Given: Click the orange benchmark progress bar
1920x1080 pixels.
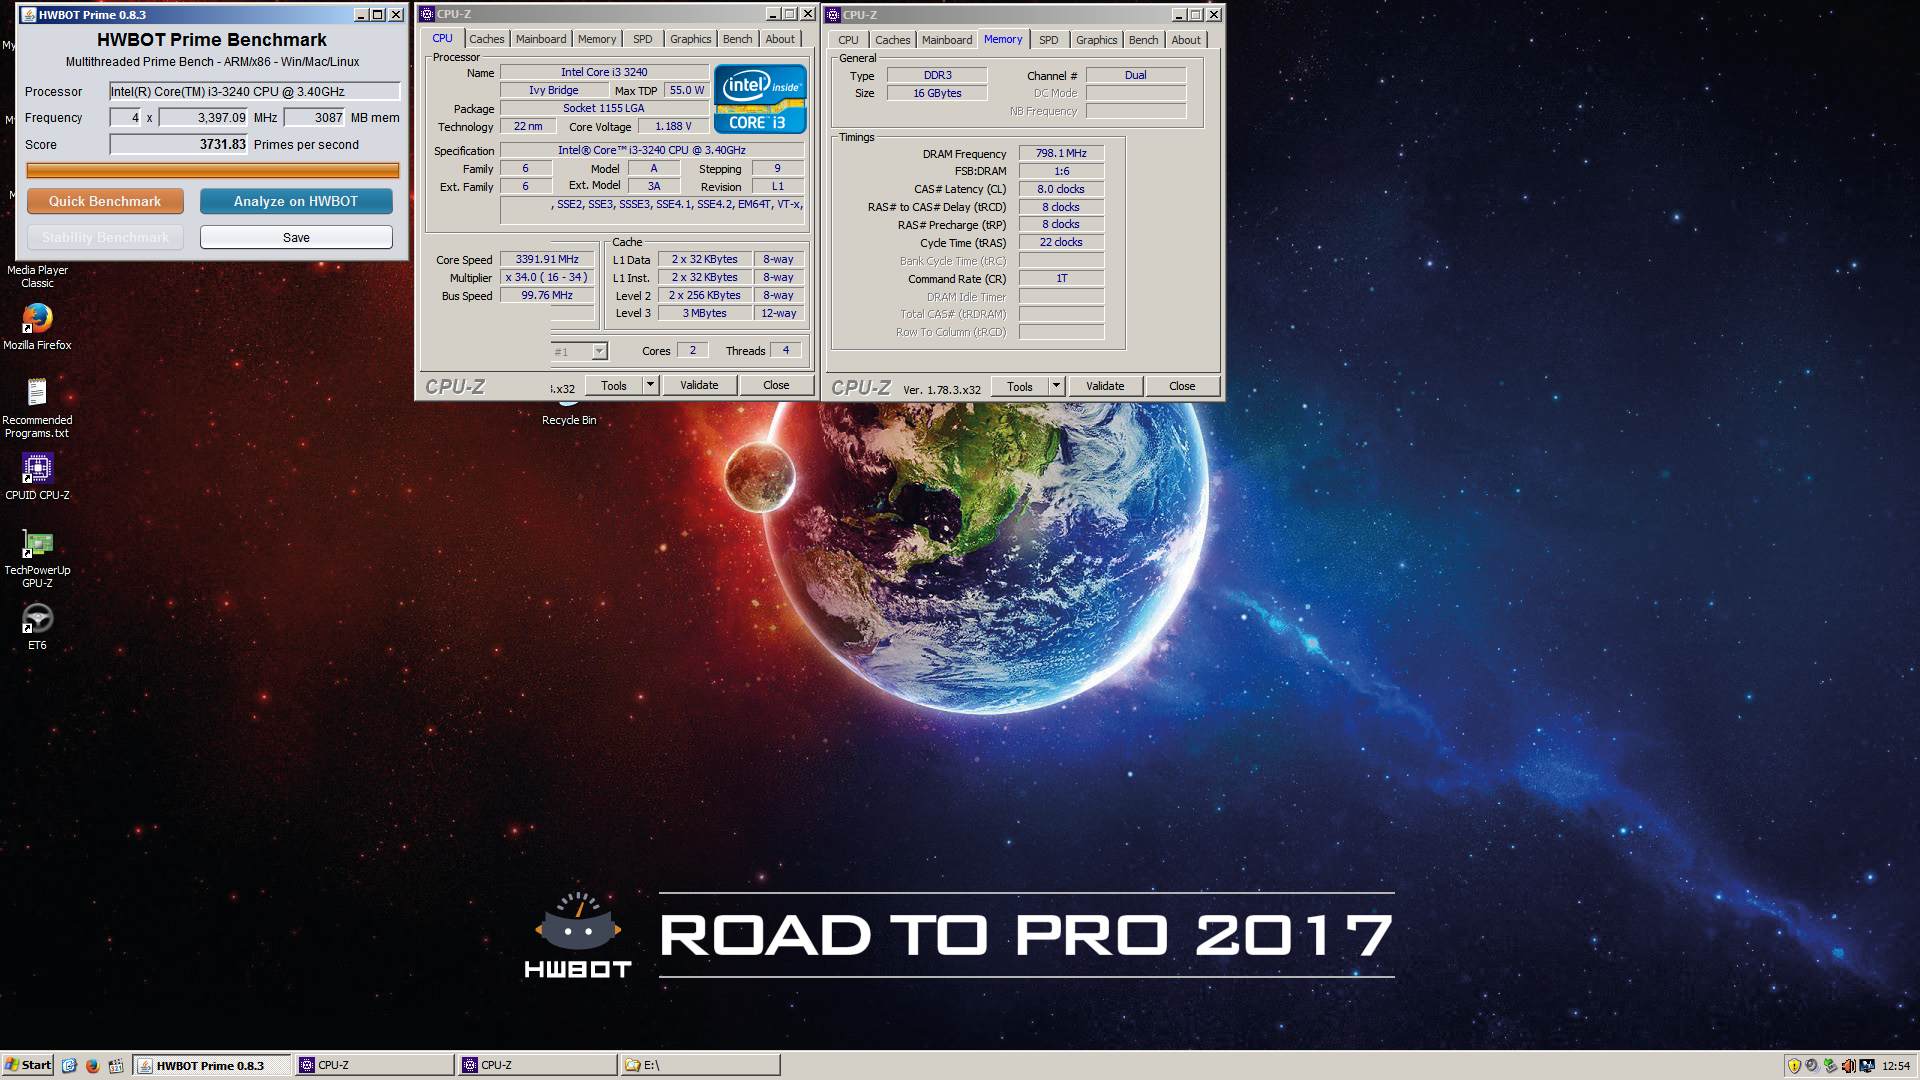Looking at the screenshot, I should [x=213, y=171].
